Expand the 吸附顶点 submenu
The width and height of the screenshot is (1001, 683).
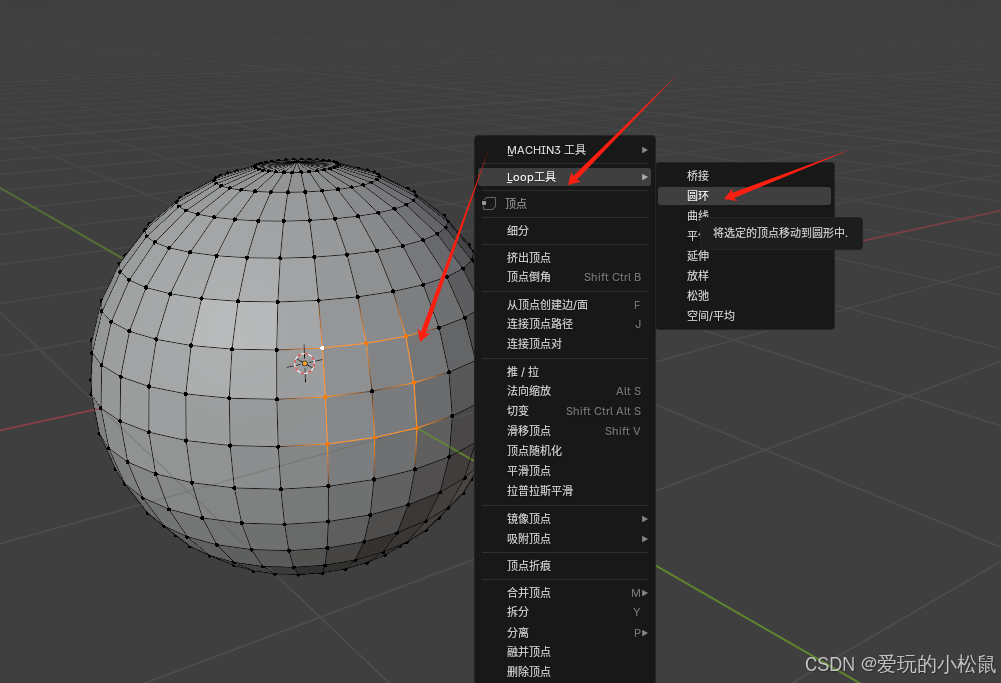[x=564, y=539]
